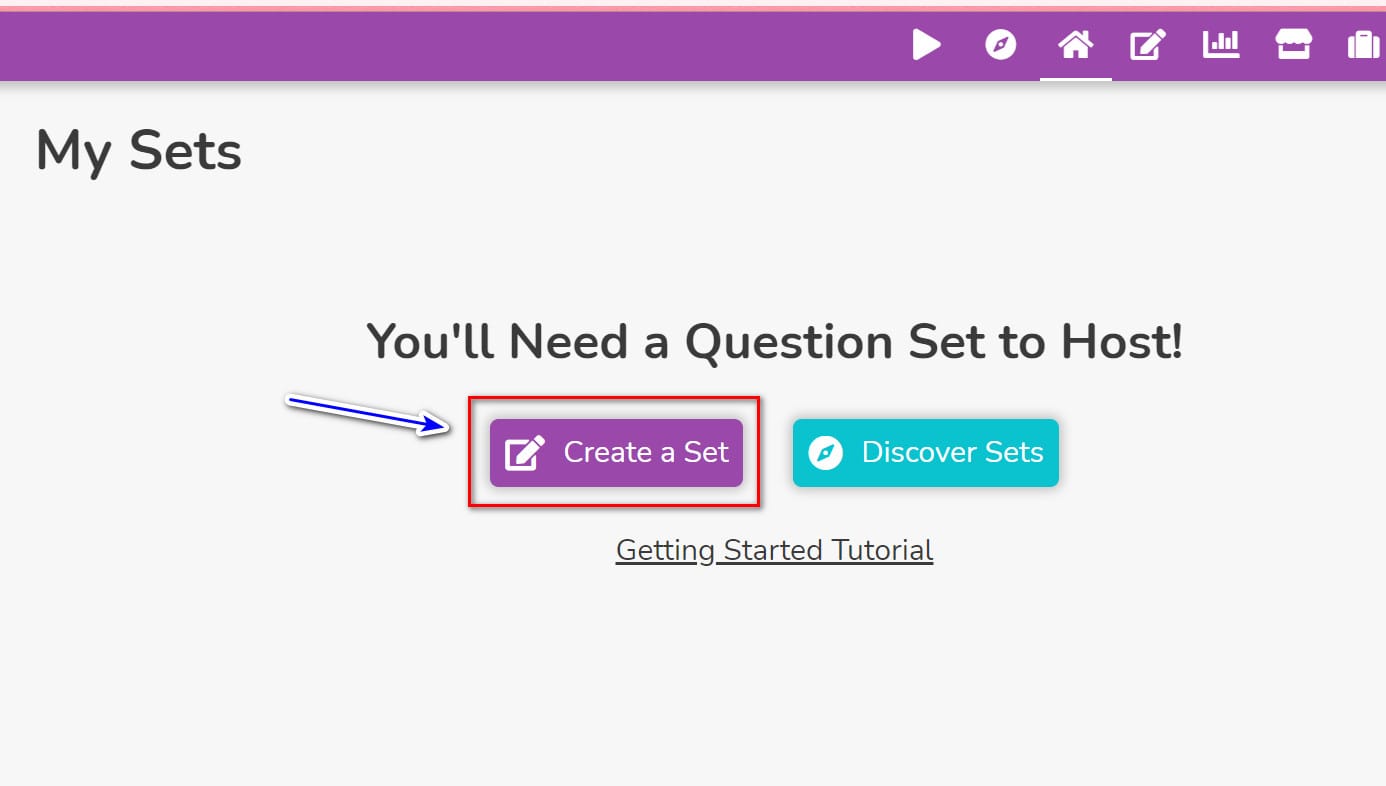
Task: Click the teal Discover Sets button
Action: (x=925, y=453)
